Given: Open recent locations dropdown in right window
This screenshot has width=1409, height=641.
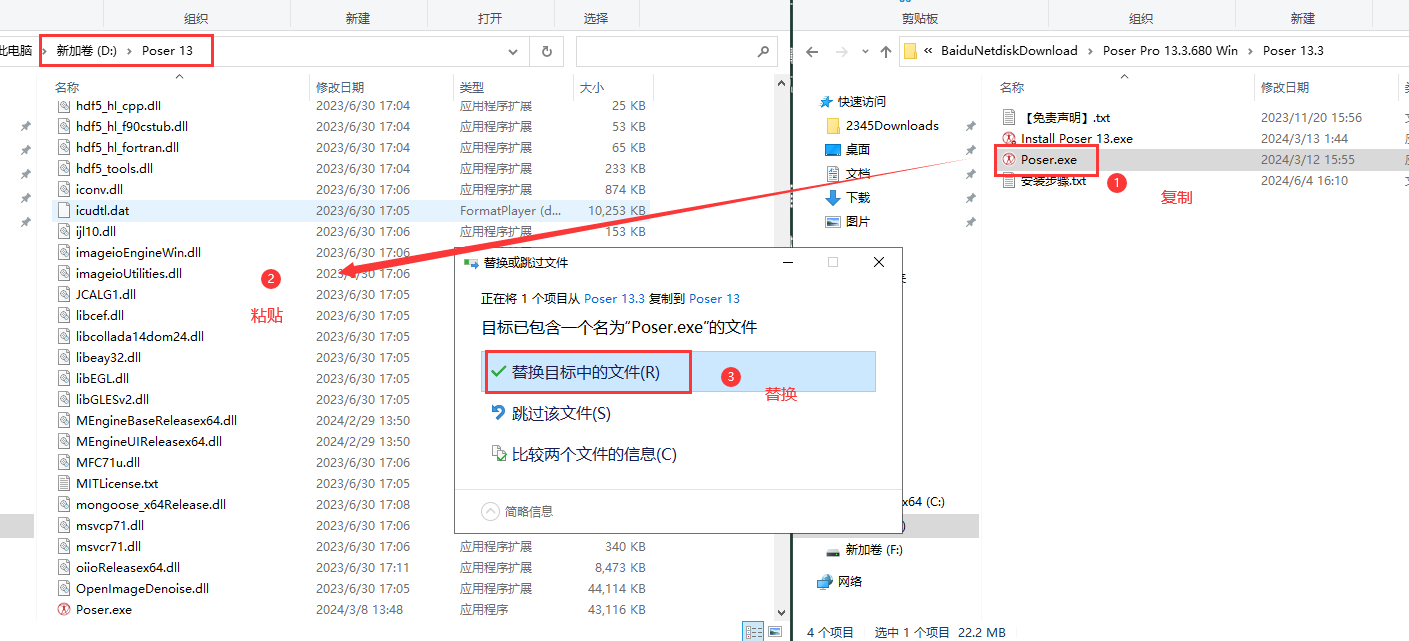Looking at the screenshot, I should click(x=866, y=51).
